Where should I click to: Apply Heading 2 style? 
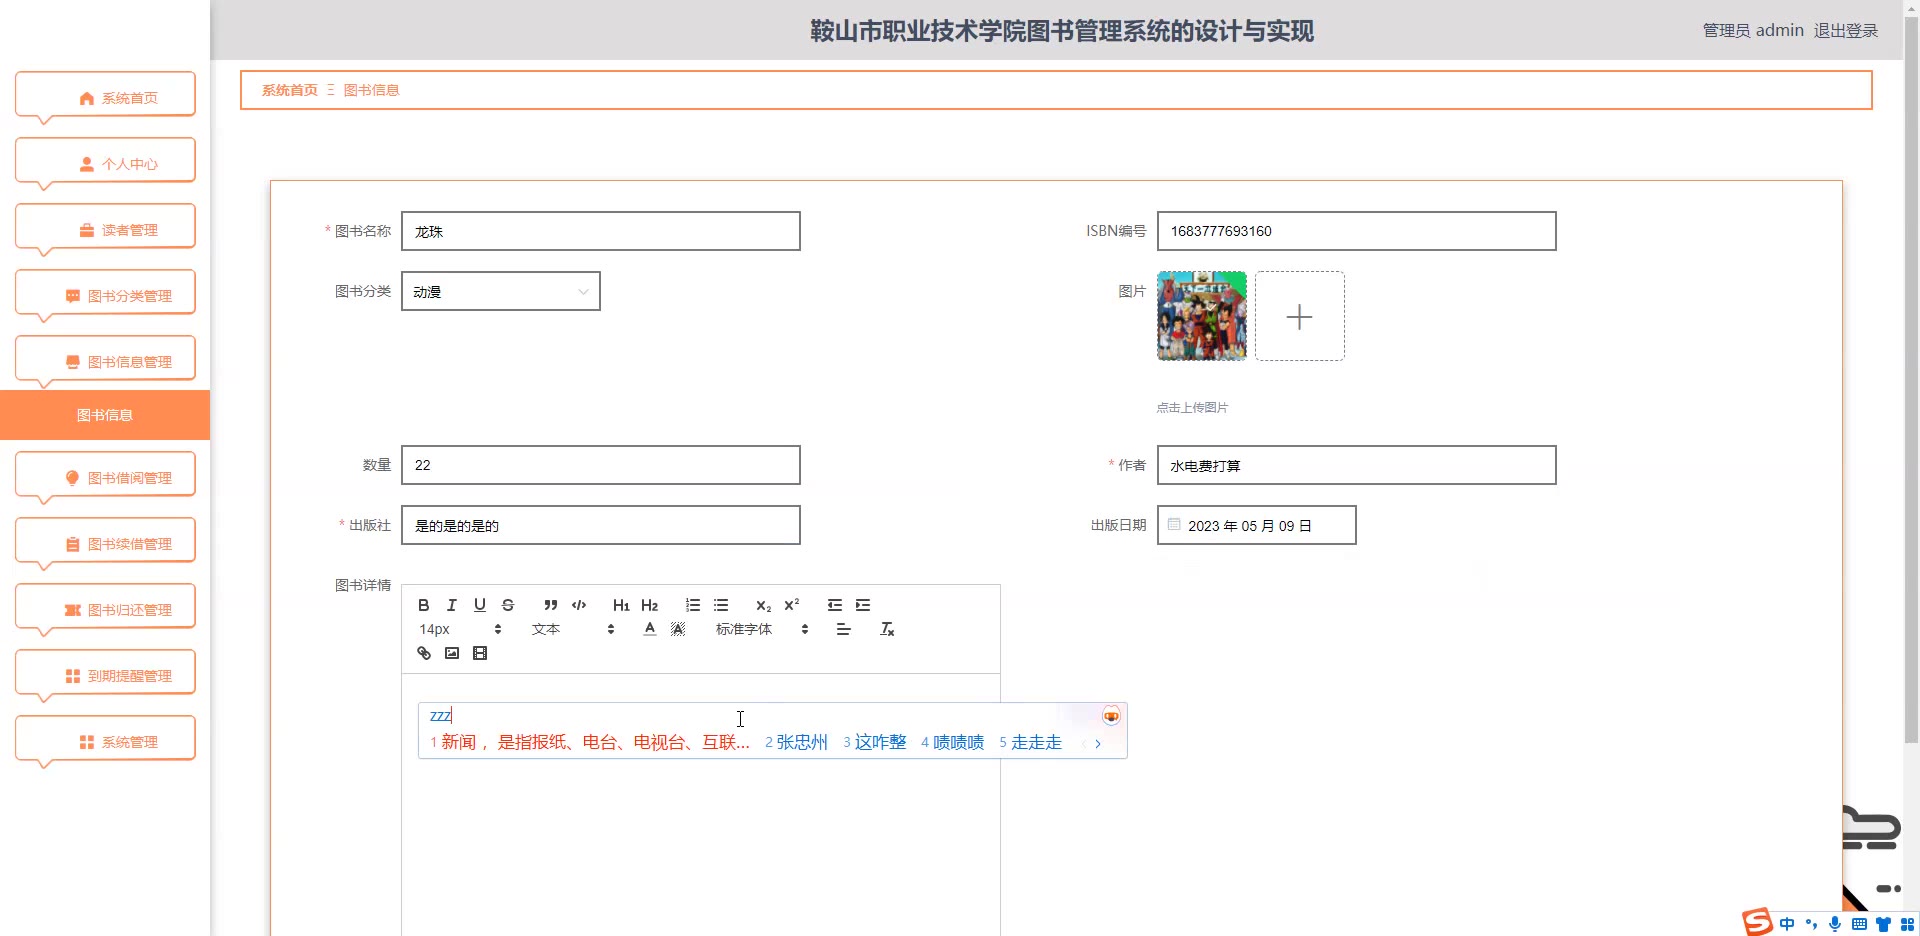[x=649, y=605]
